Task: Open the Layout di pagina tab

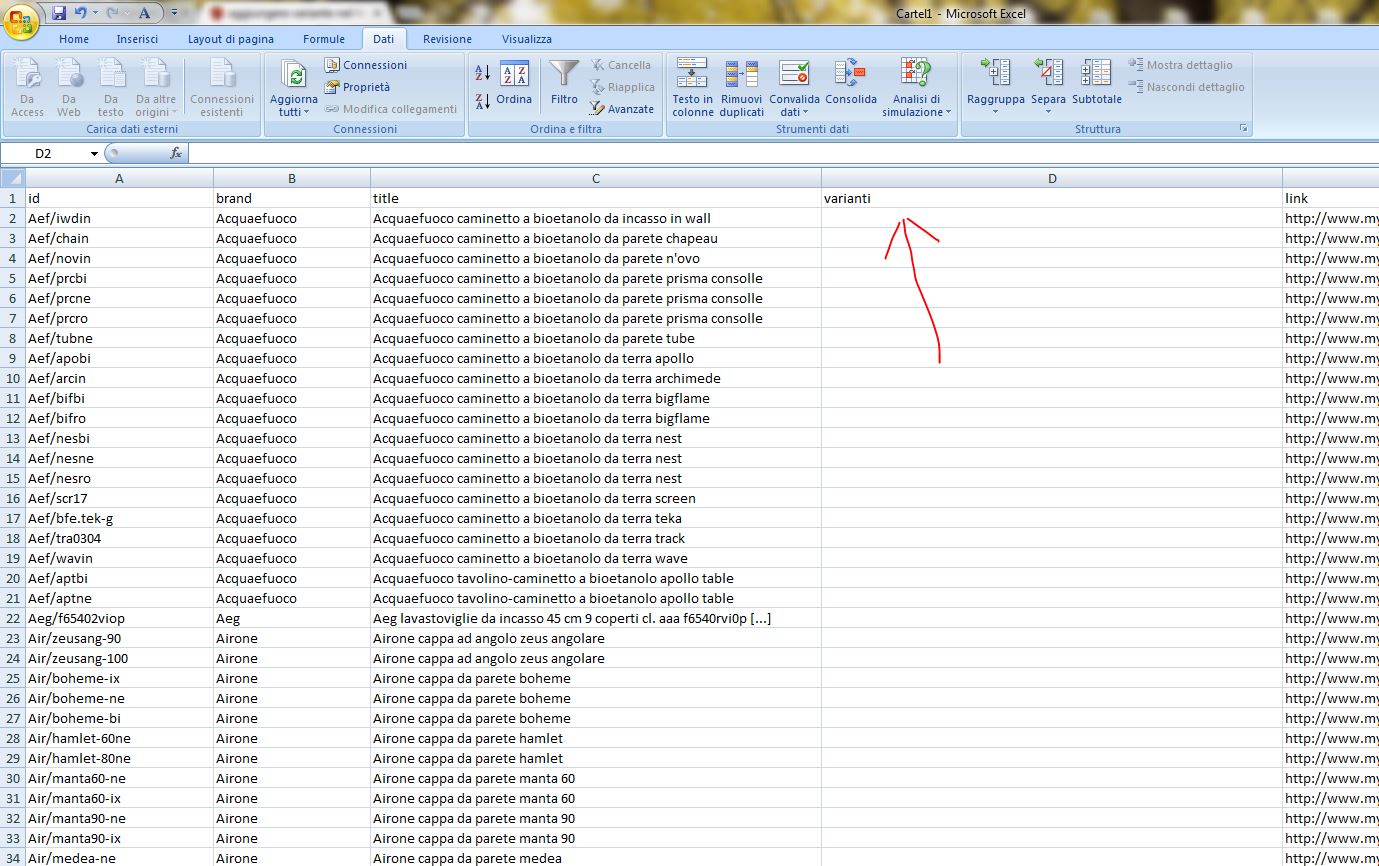Action: coord(231,39)
